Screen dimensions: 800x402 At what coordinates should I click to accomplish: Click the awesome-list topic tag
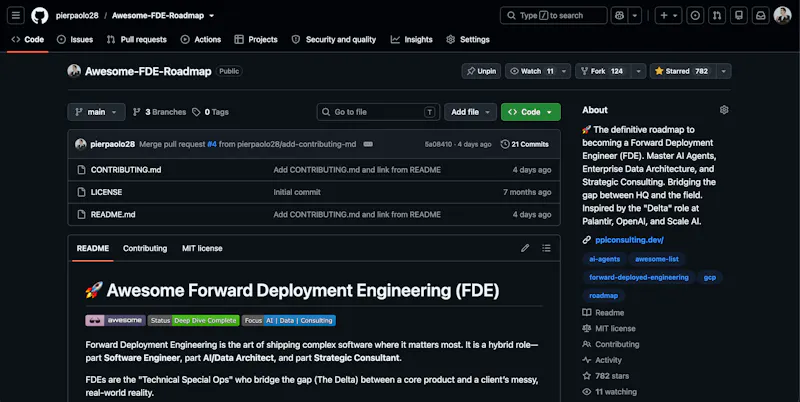point(657,259)
